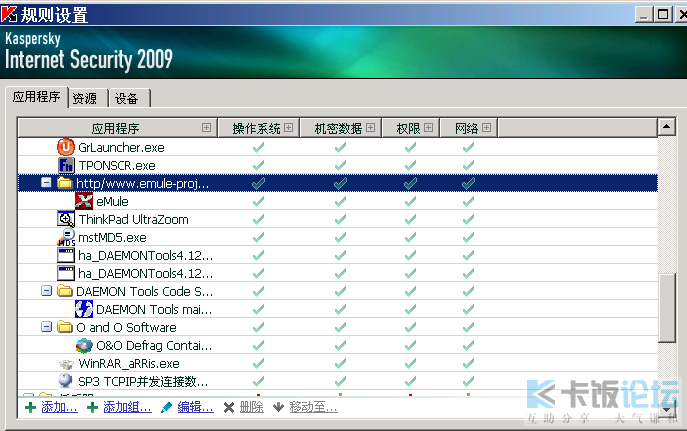
Task: Click the WinRAR_aRRis.exe icon
Action: pos(66,364)
